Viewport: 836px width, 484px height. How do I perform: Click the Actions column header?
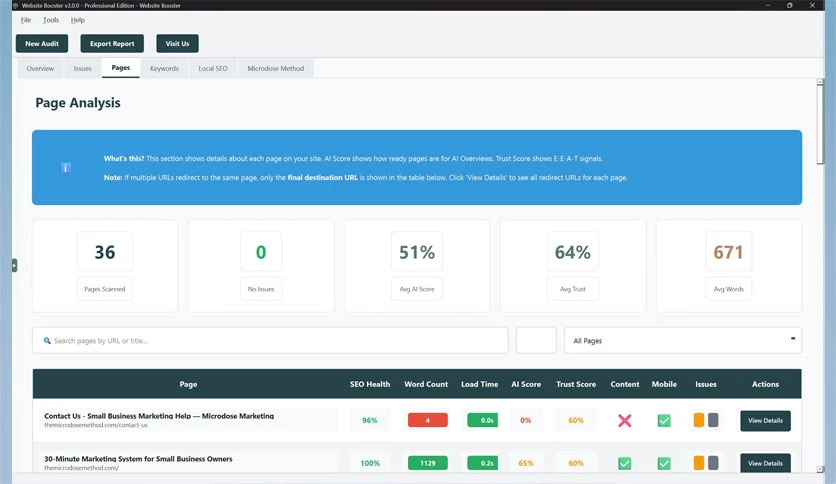pyautogui.click(x=765, y=384)
